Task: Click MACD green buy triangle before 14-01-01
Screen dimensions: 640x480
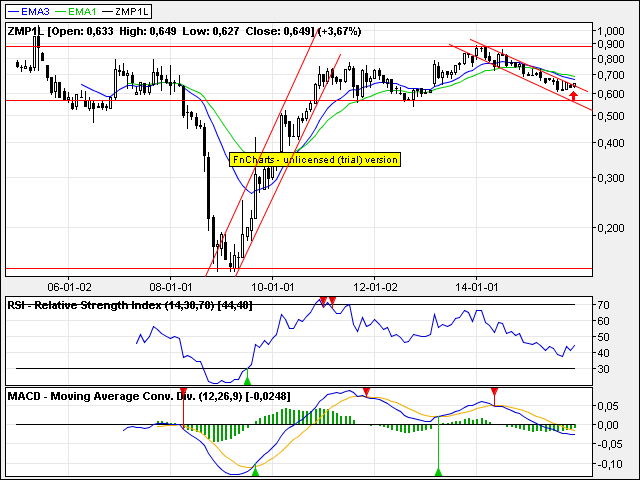Action: click(438, 472)
